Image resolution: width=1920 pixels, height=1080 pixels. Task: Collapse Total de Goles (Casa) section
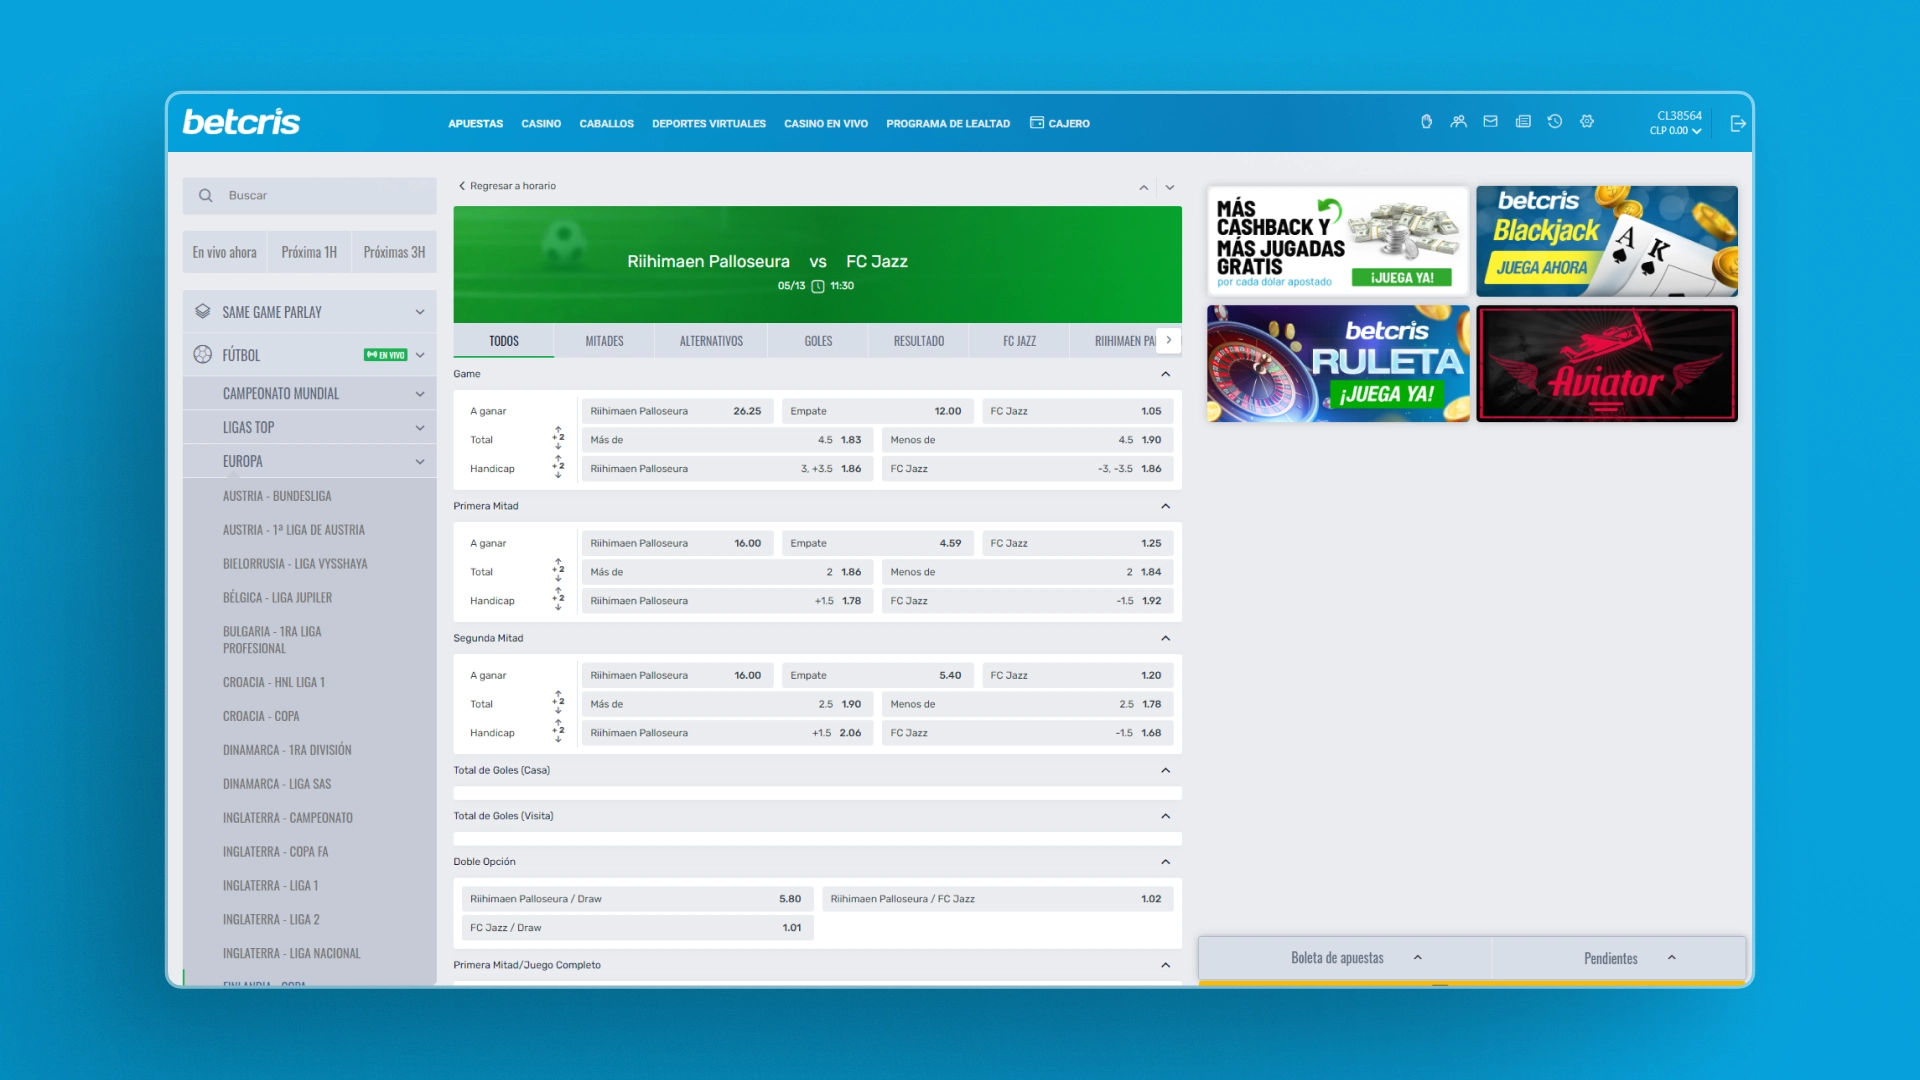1165,770
